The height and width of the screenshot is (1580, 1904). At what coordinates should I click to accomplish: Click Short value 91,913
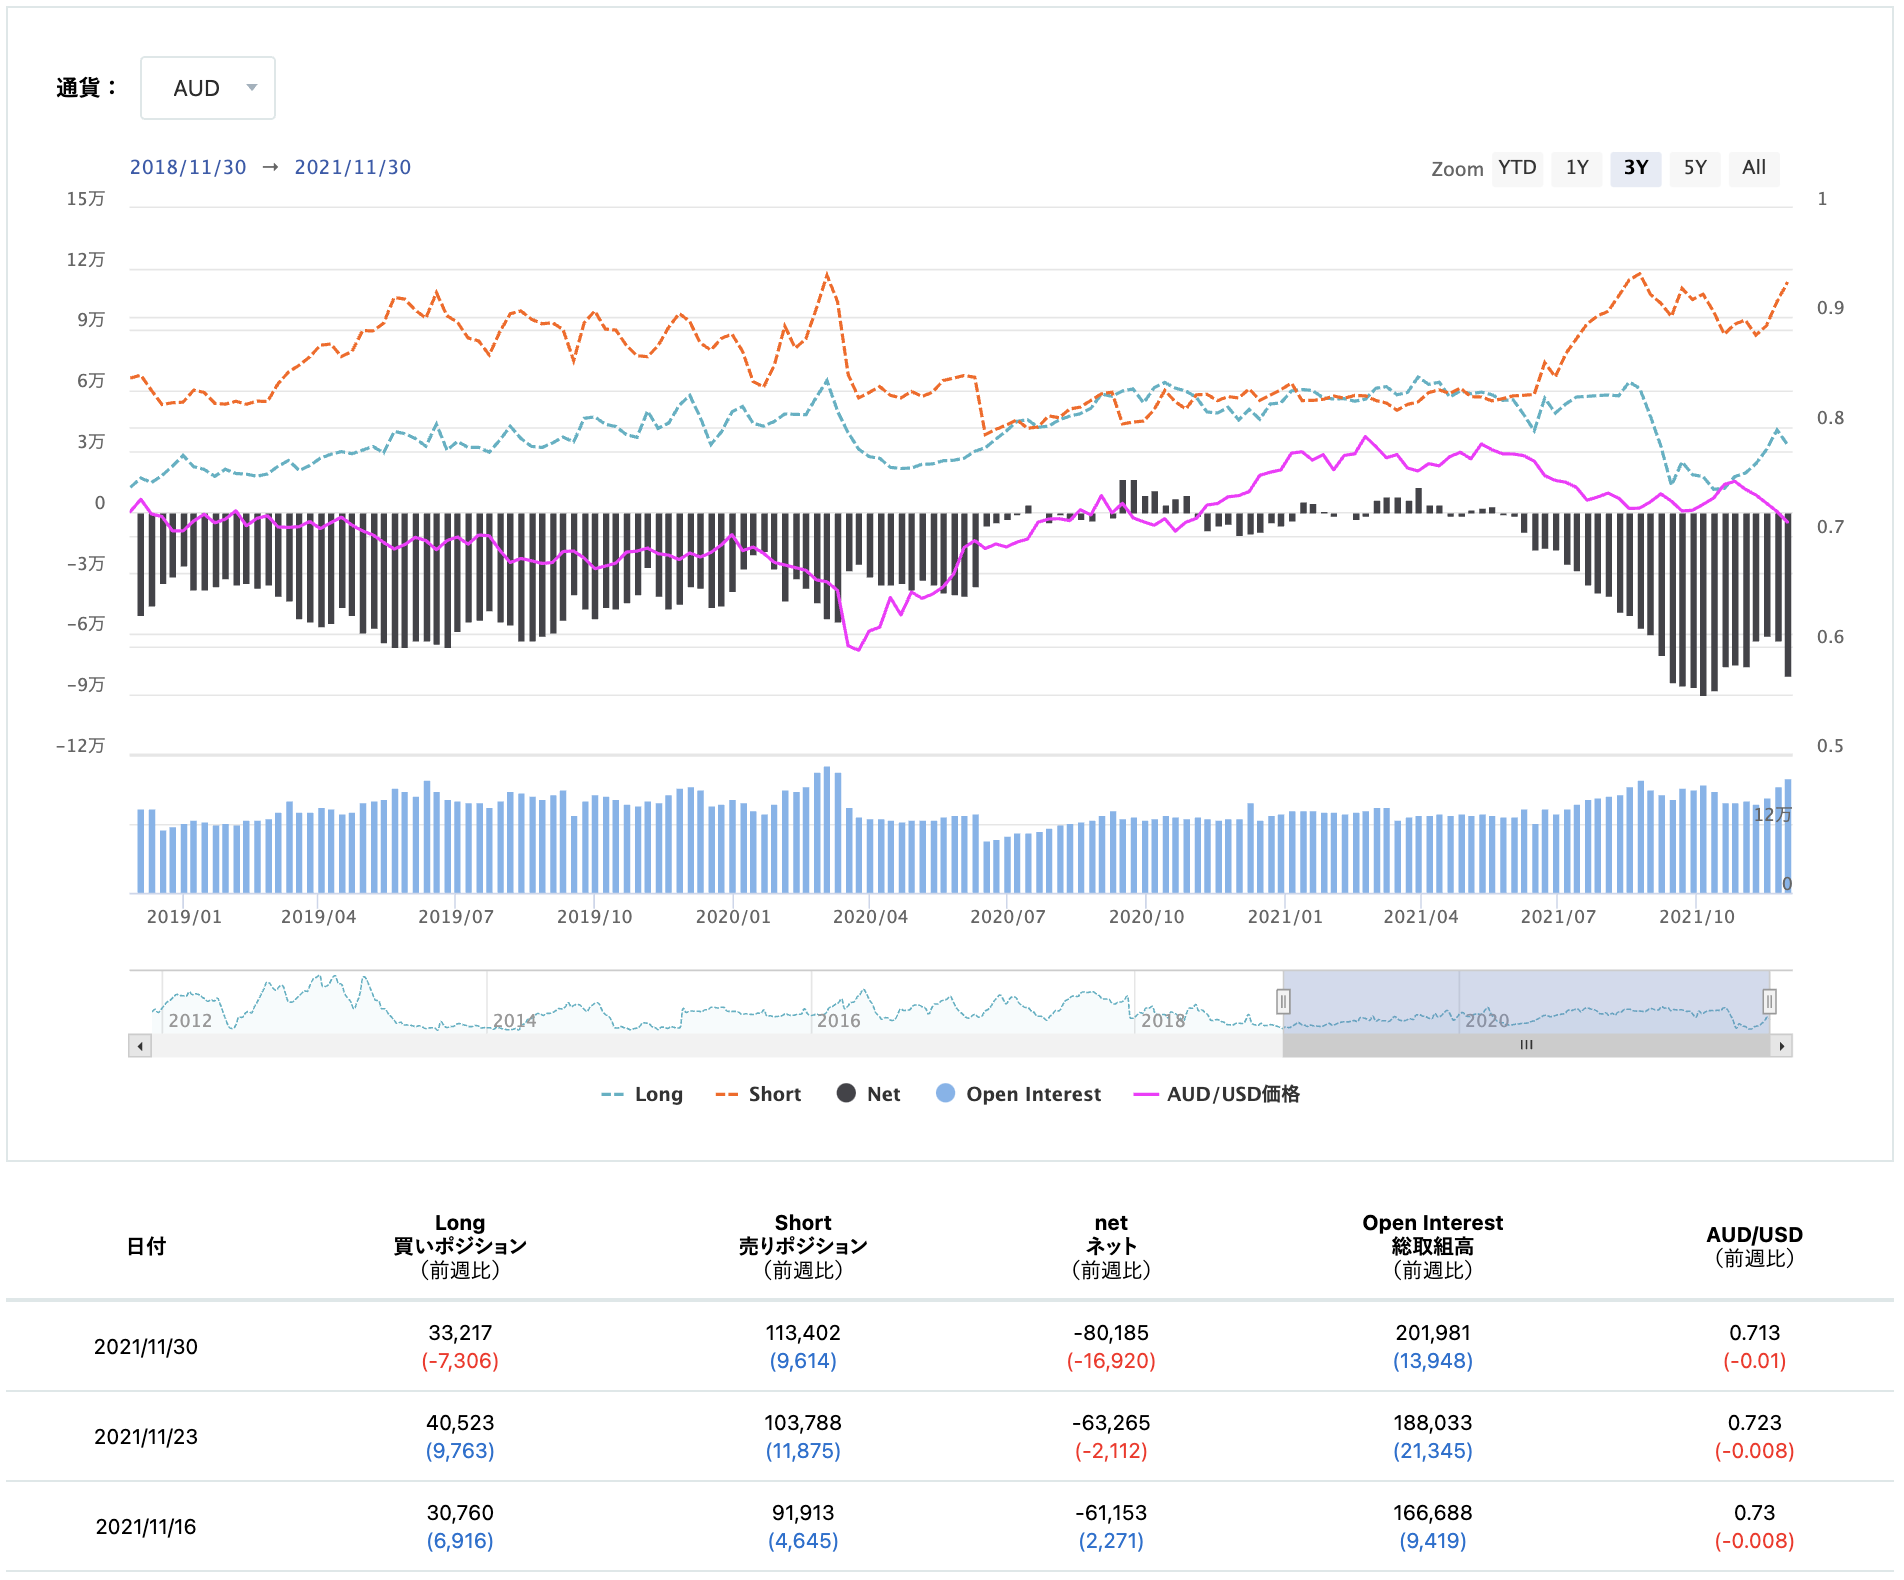point(803,1513)
